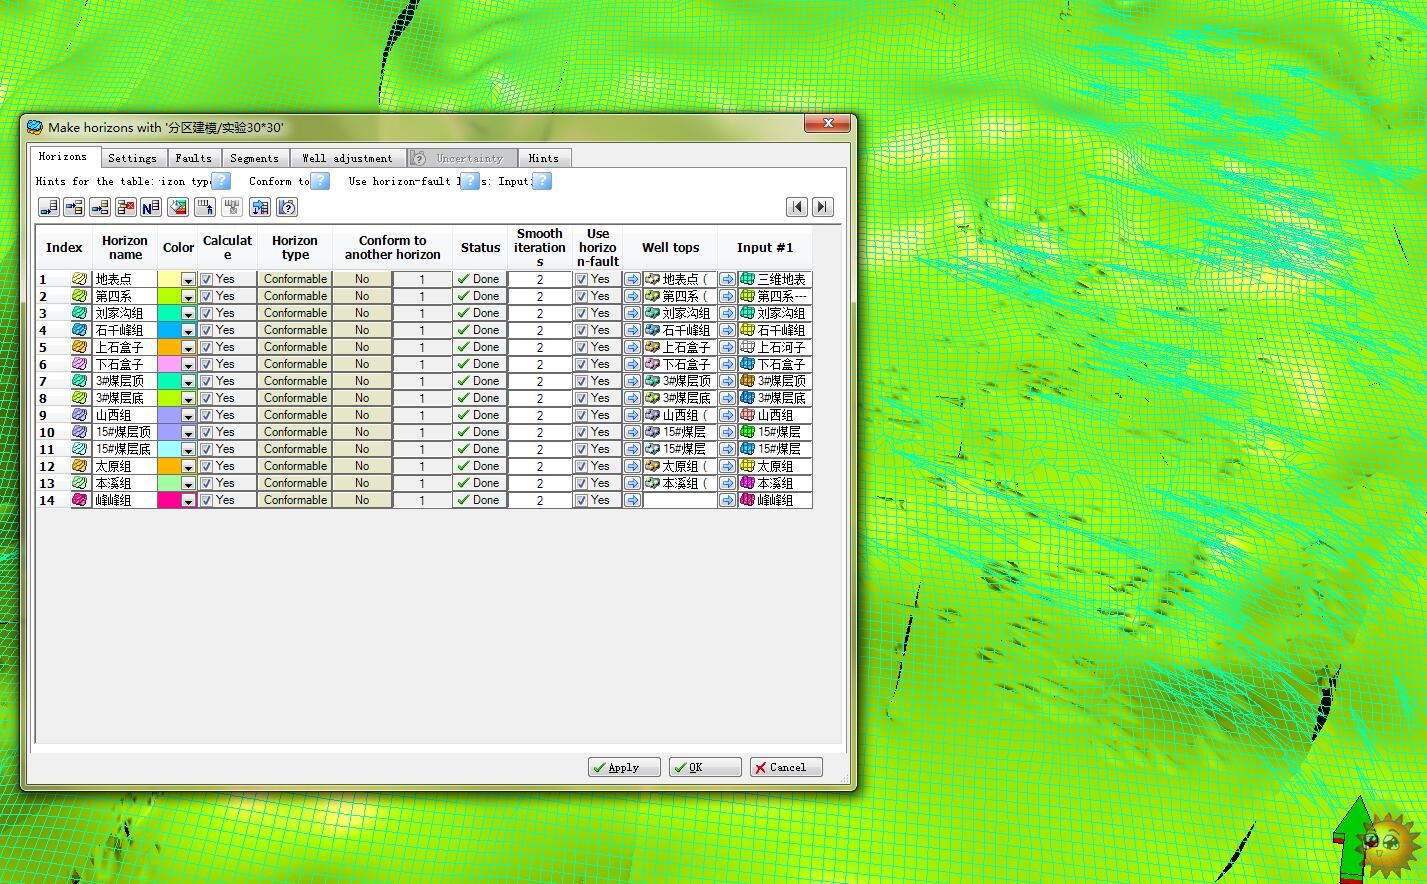Click the red X delete row icon
The height and width of the screenshot is (884, 1427).
tap(126, 207)
